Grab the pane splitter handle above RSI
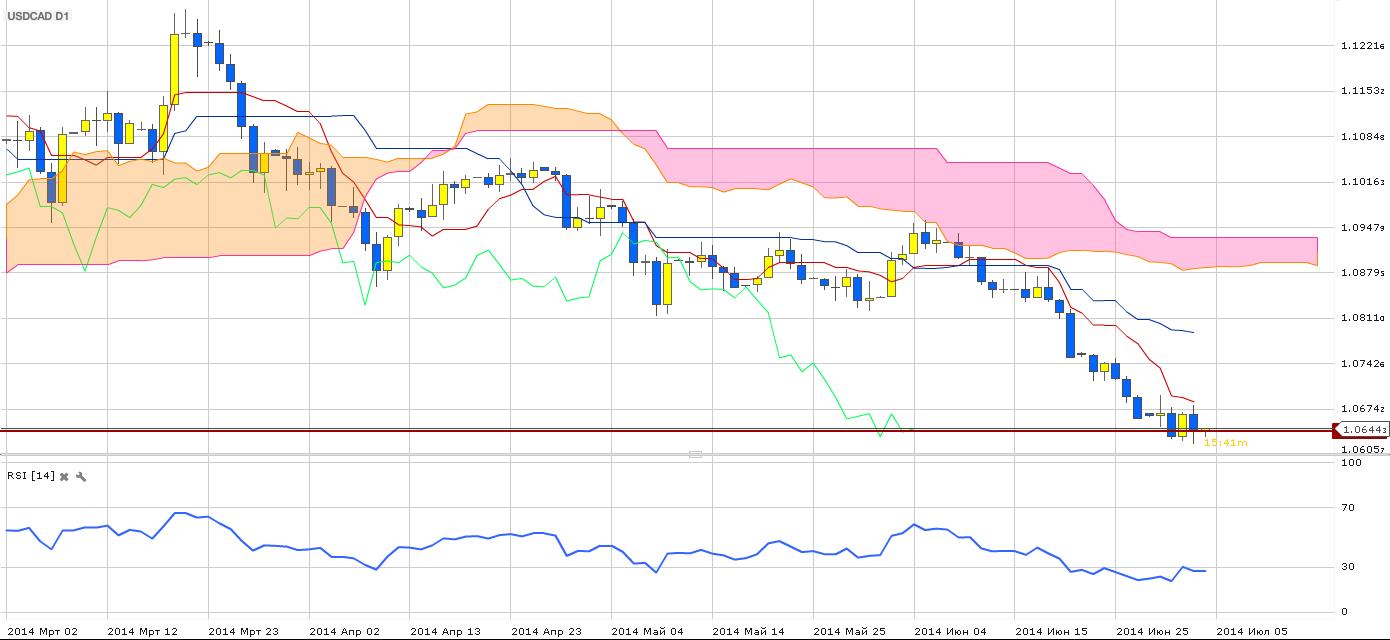 (695, 454)
